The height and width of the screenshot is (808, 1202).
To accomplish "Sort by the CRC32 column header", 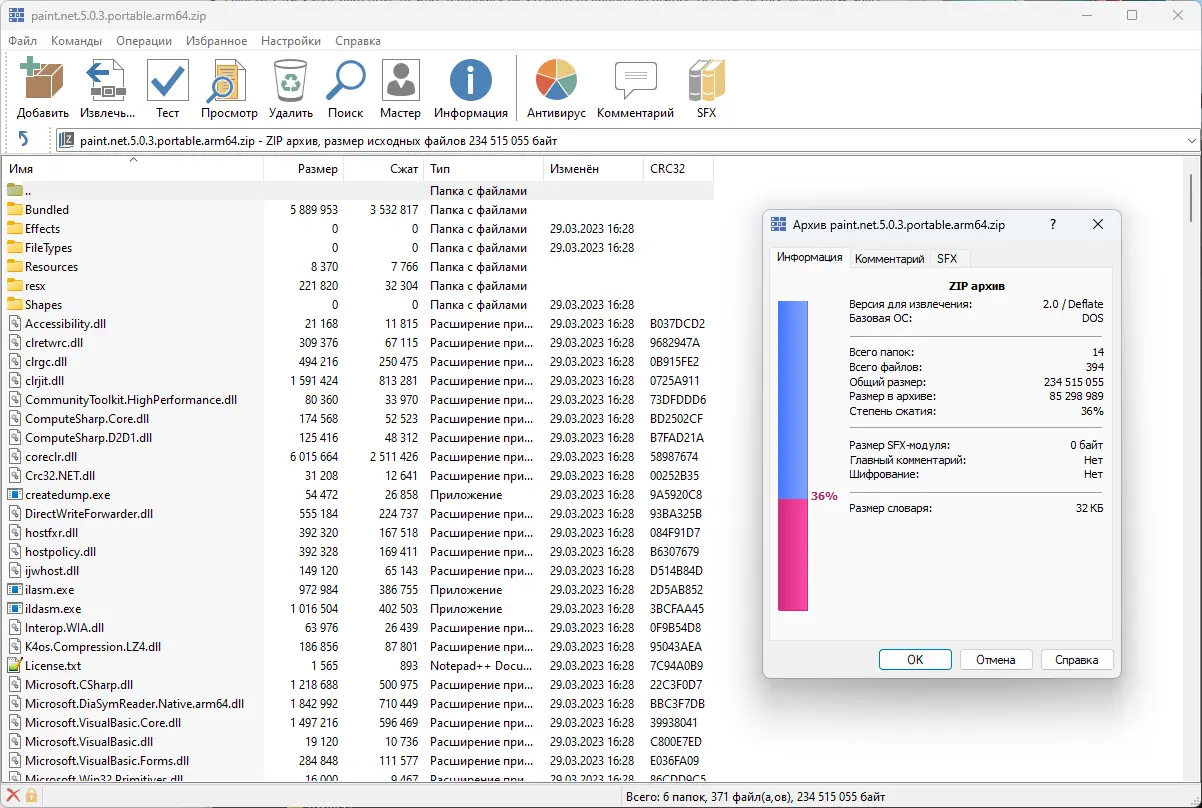I will point(678,169).
